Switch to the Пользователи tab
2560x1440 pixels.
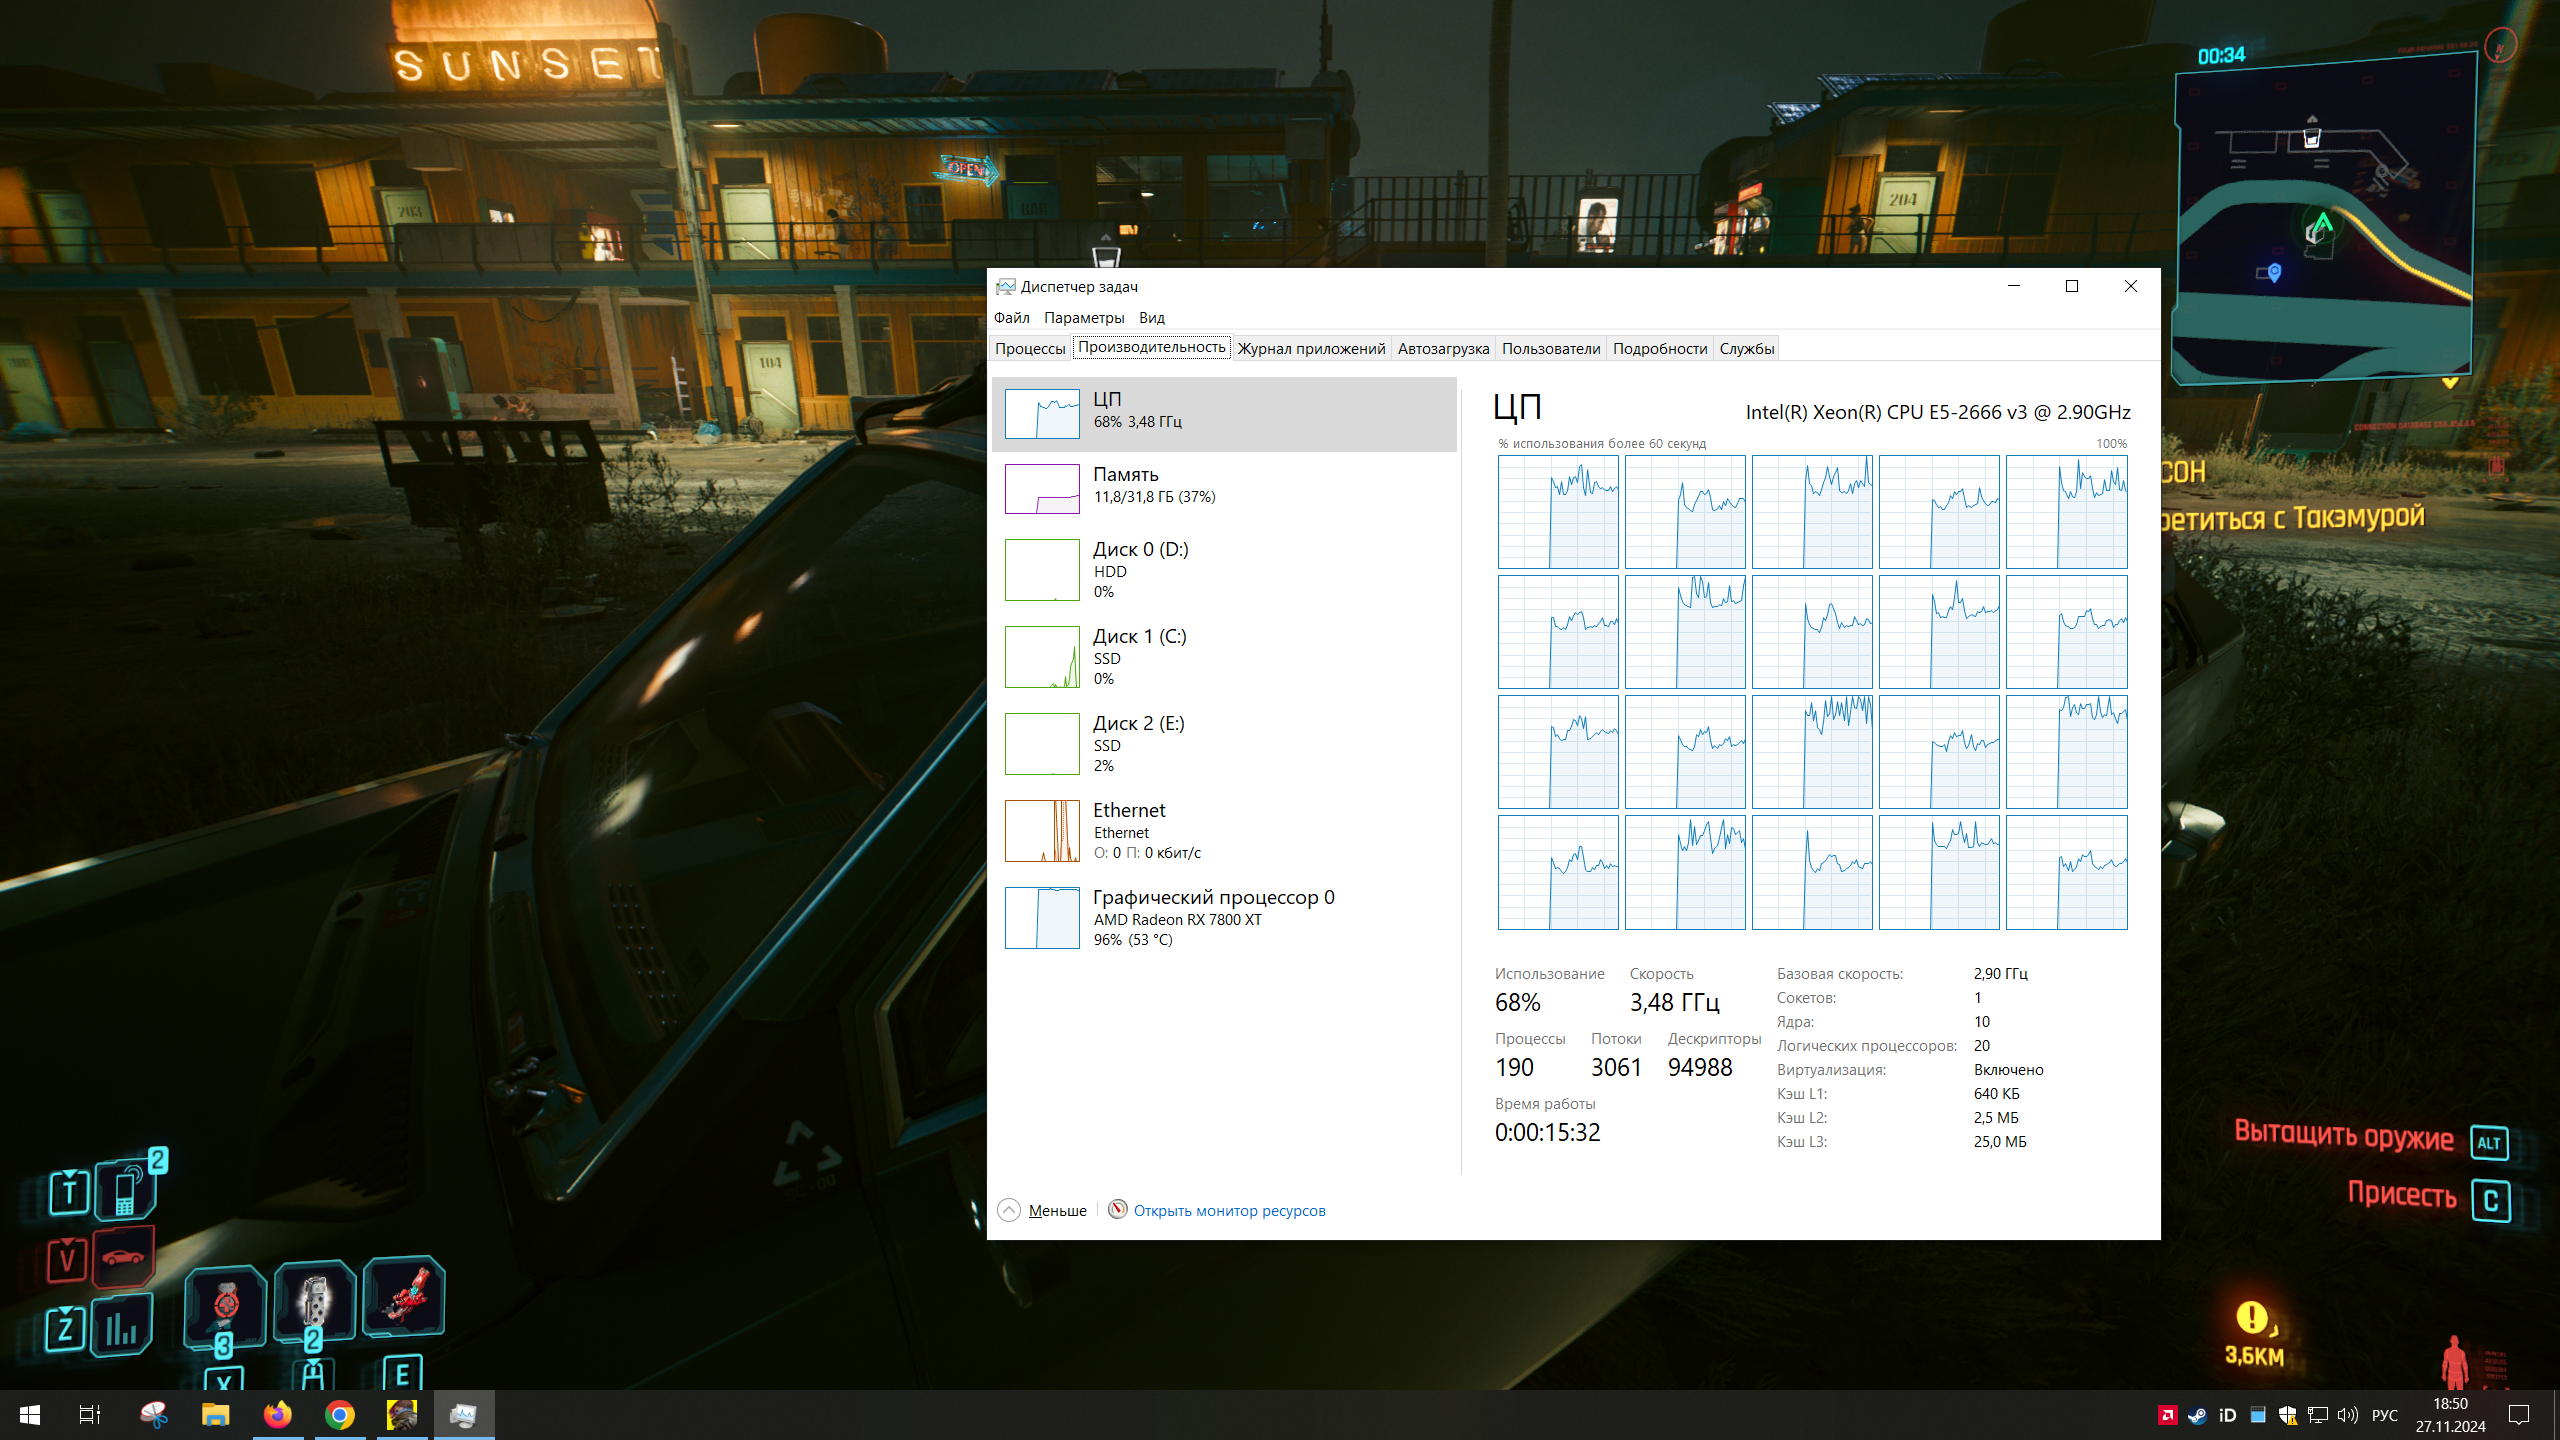point(1551,348)
